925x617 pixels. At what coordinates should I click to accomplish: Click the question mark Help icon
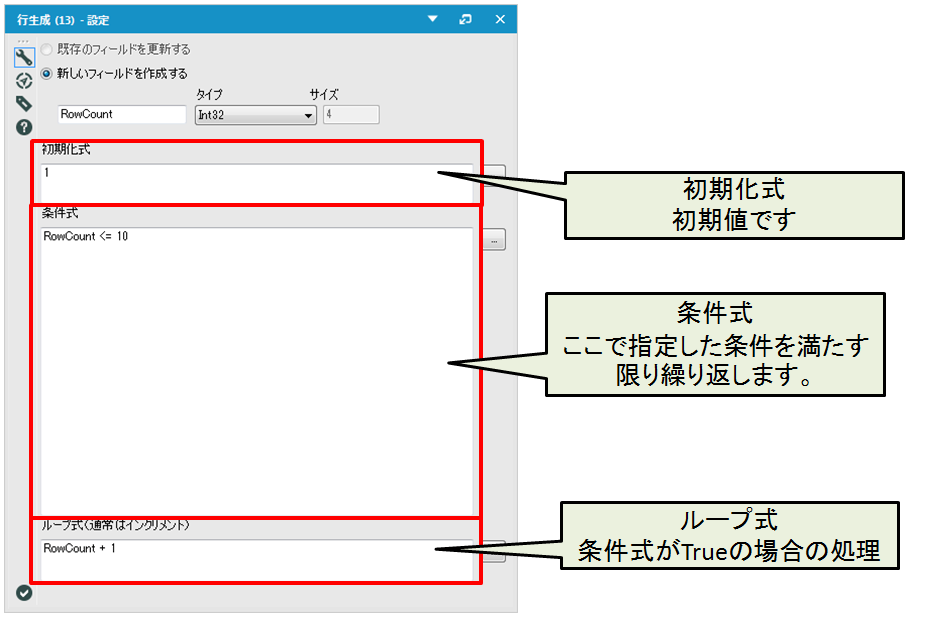(24, 127)
